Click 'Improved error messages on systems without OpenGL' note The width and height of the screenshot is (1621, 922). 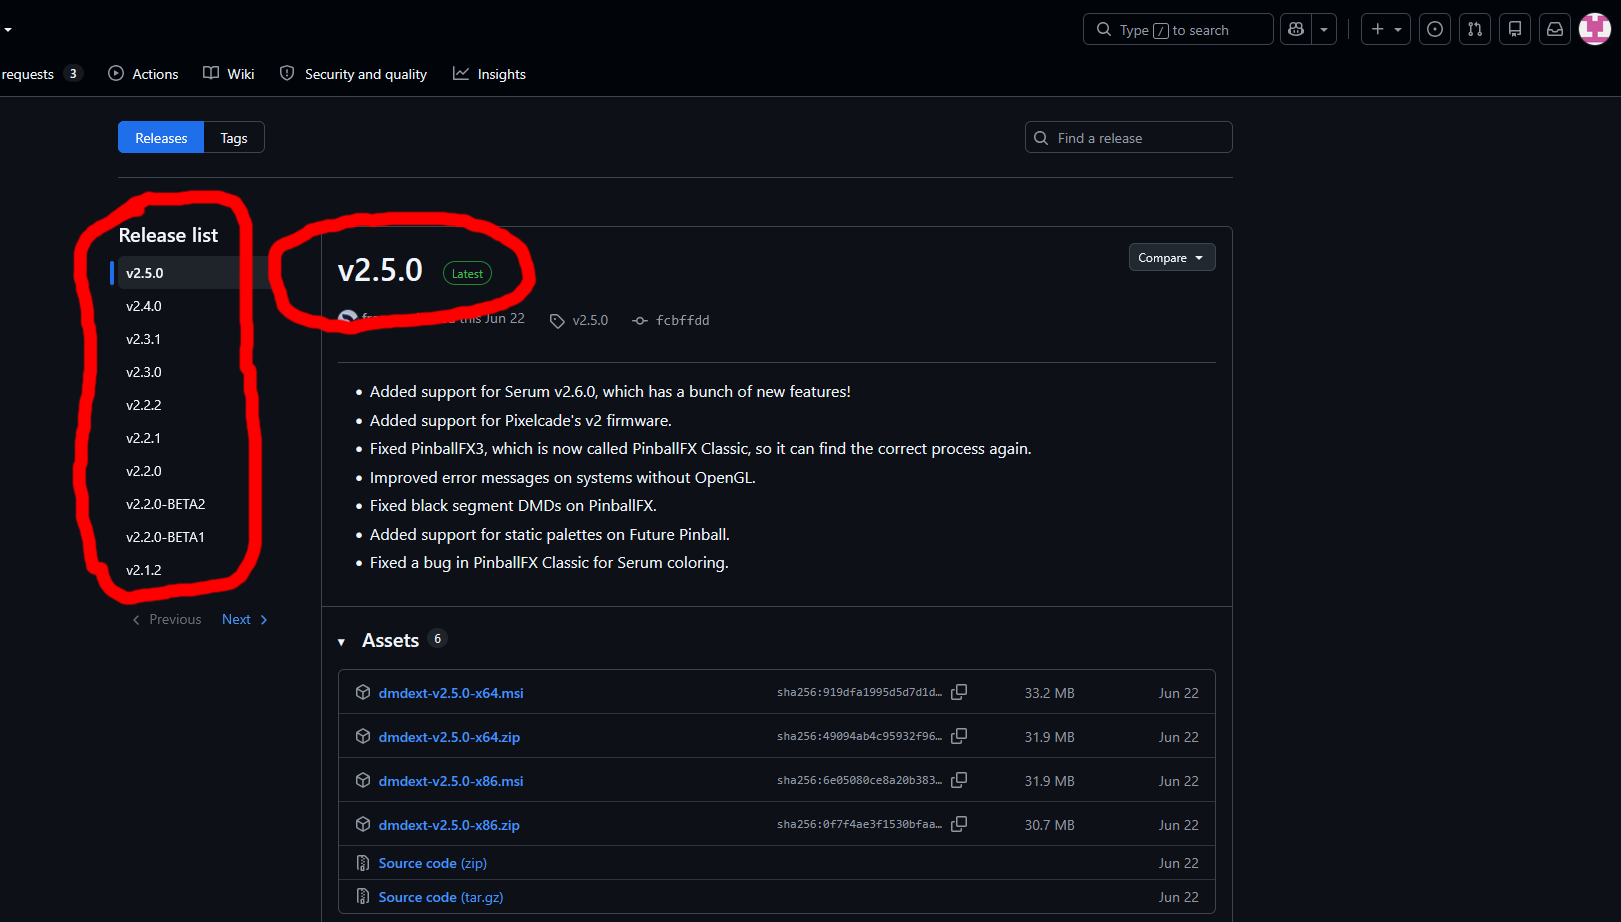pyautogui.click(x=562, y=478)
